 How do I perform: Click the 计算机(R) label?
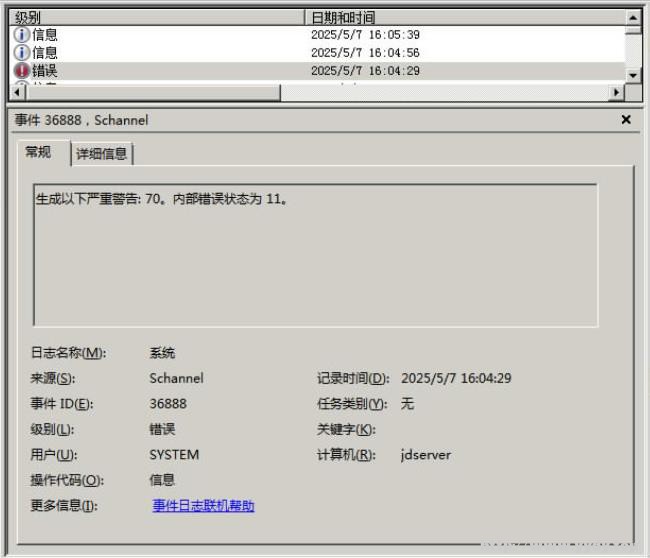[x=346, y=454]
